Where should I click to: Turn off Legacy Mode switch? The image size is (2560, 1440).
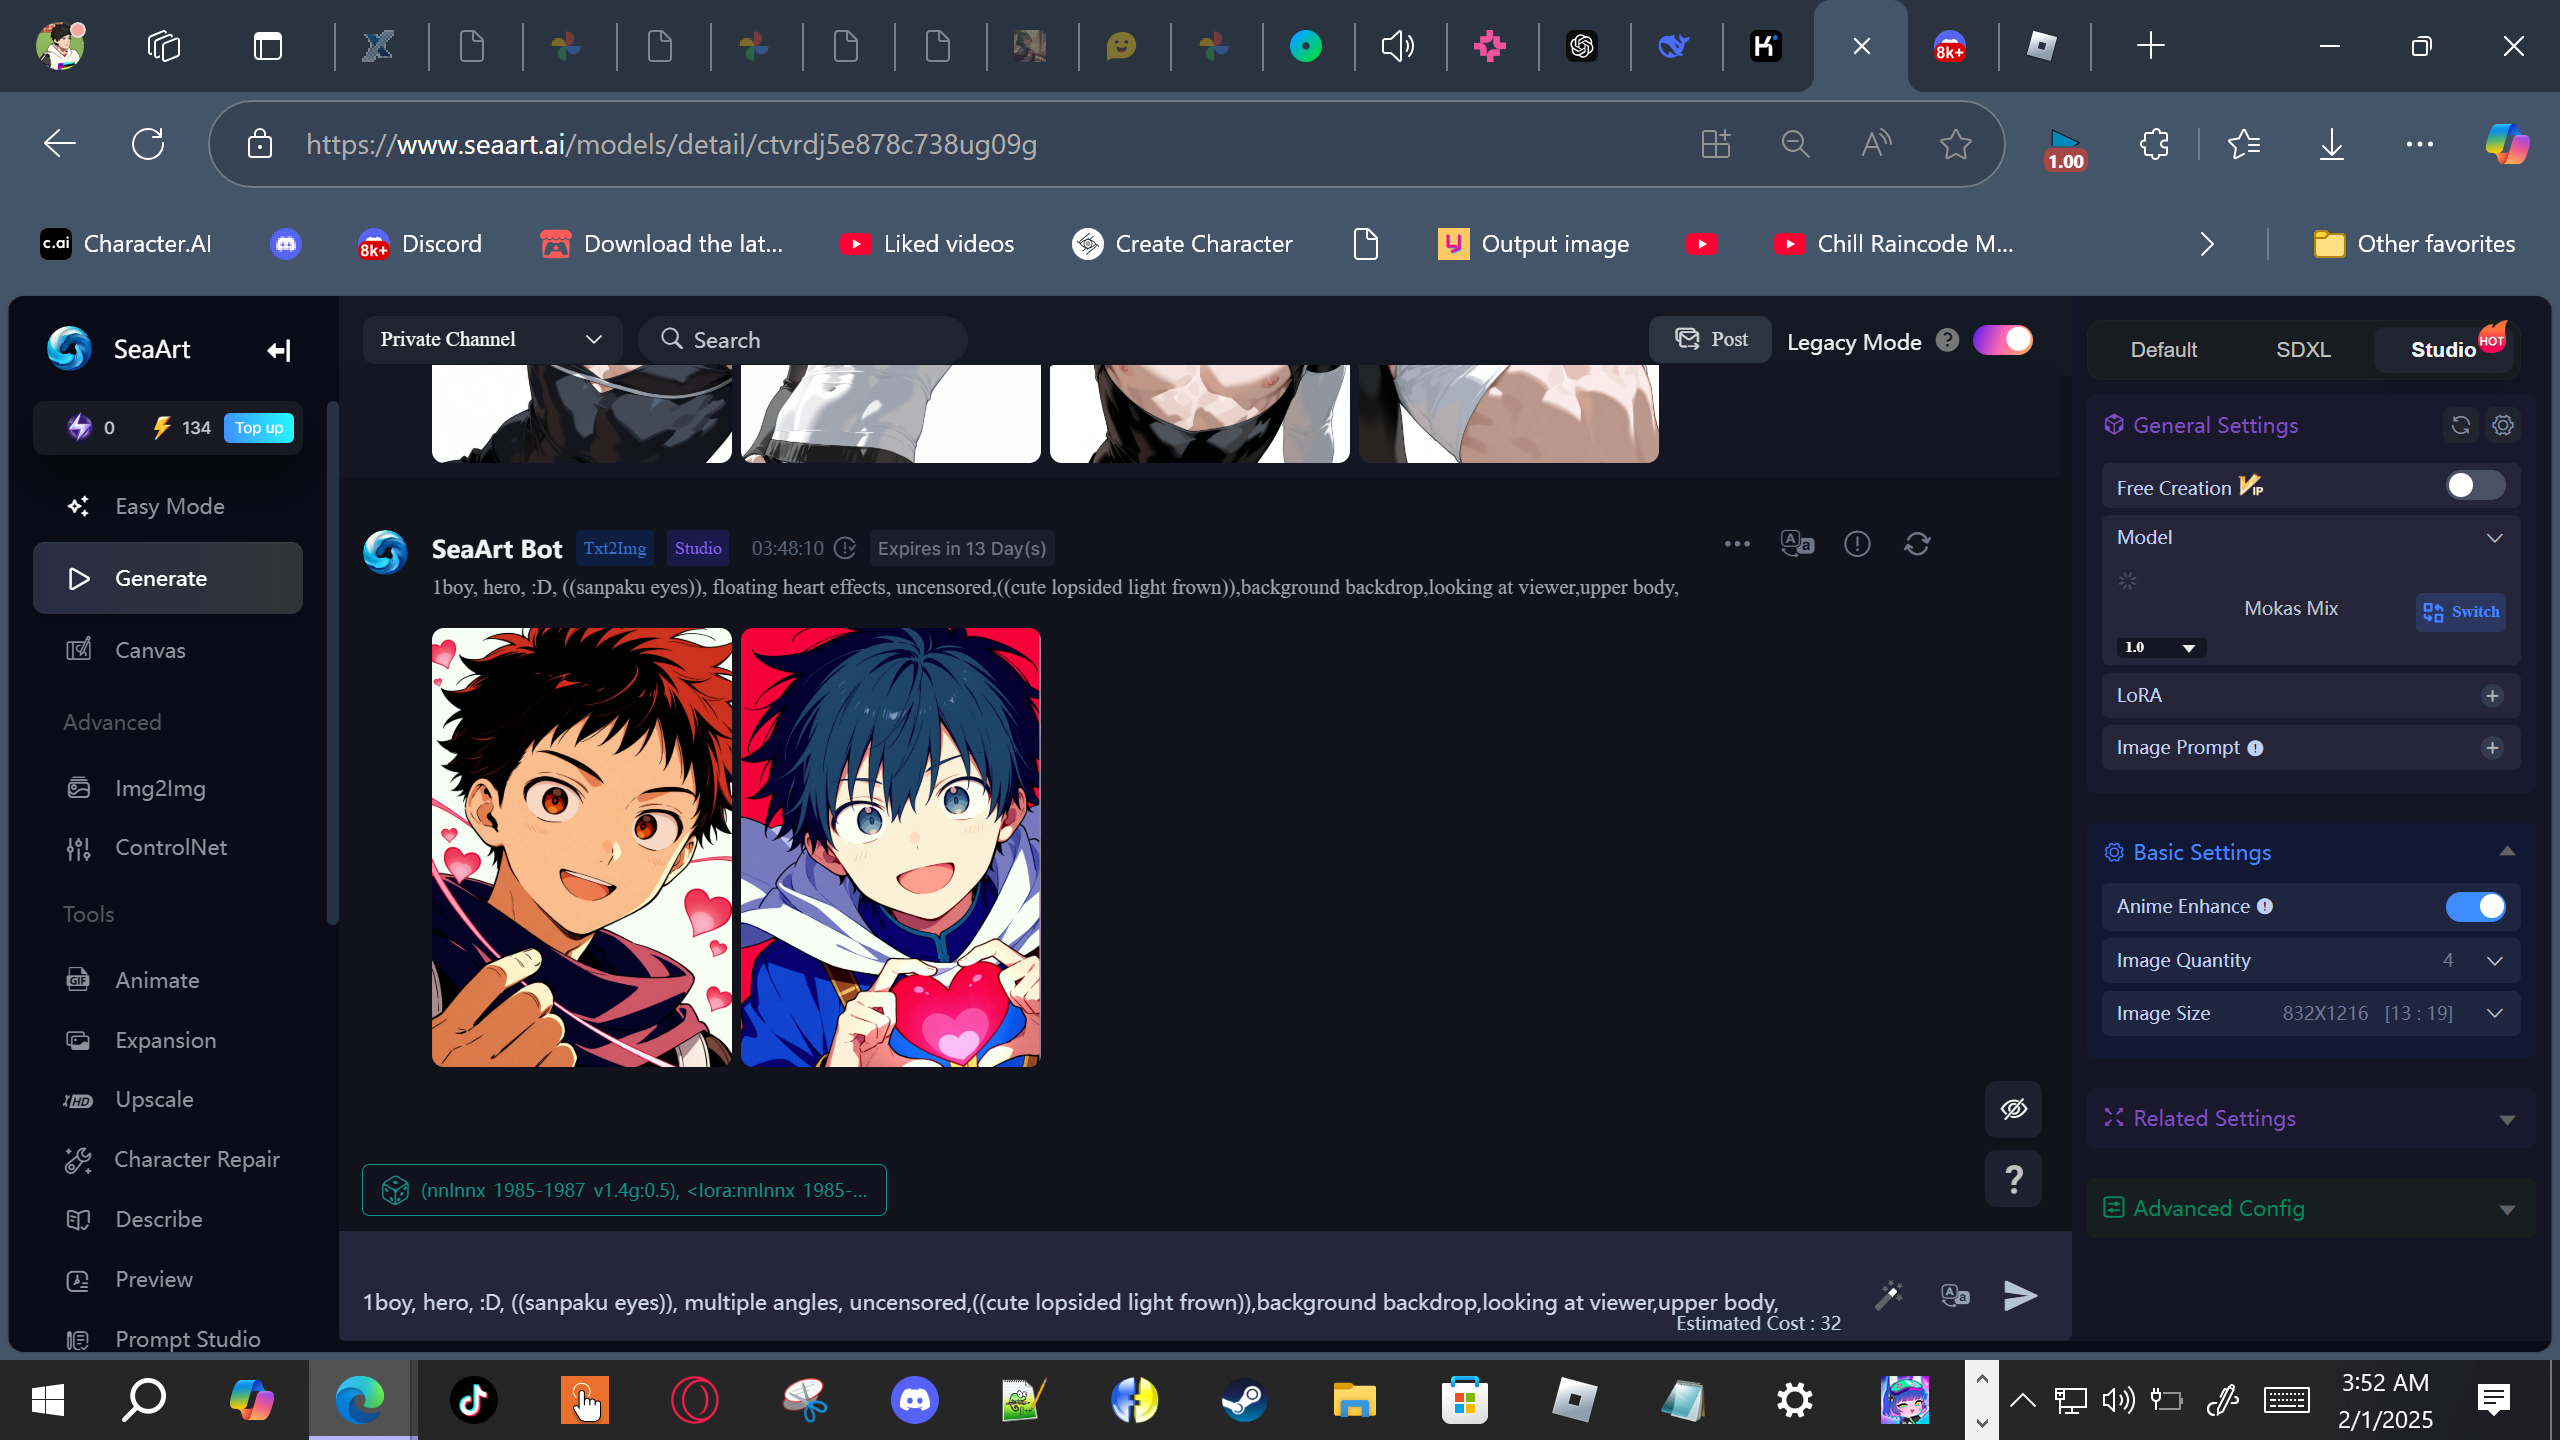(x=2002, y=341)
